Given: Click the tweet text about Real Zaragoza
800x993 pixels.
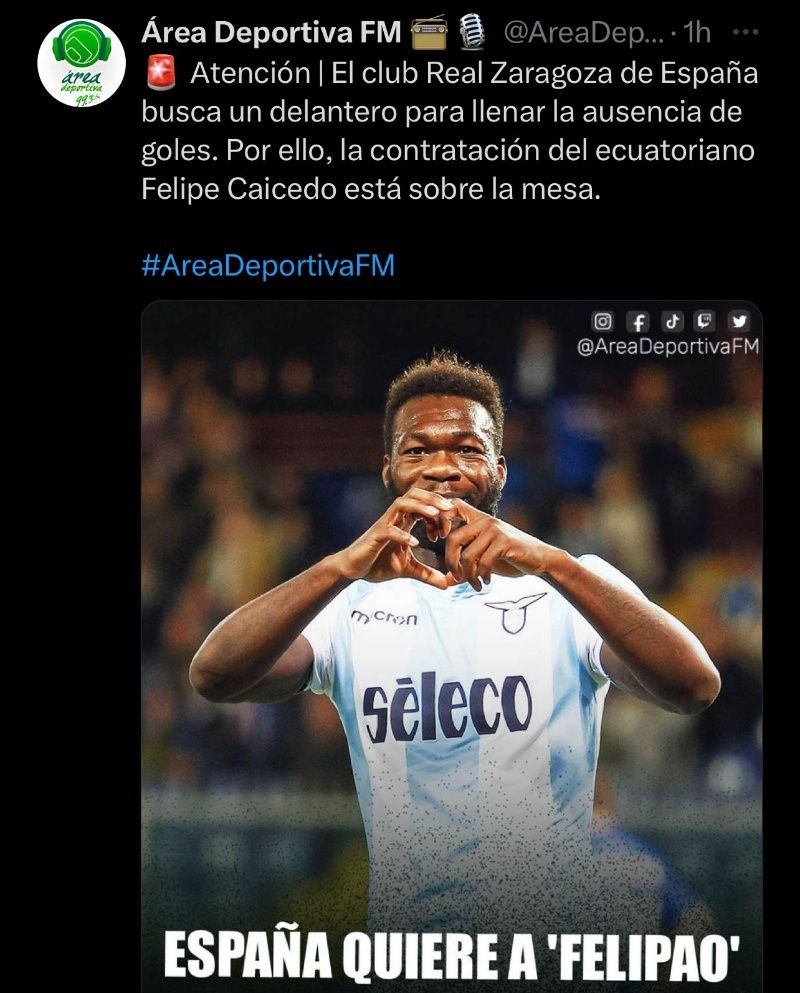Looking at the screenshot, I should click(449, 131).
